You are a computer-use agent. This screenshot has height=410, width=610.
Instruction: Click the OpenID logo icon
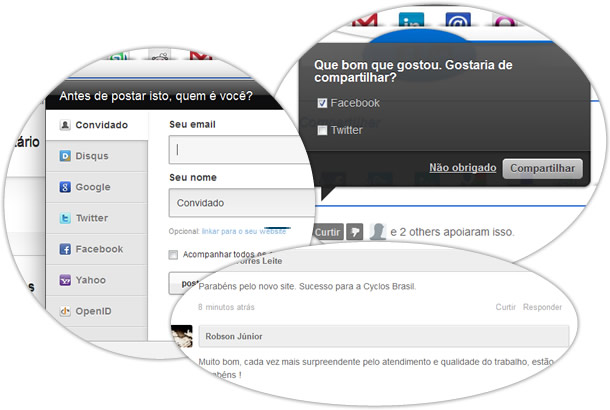65,311
